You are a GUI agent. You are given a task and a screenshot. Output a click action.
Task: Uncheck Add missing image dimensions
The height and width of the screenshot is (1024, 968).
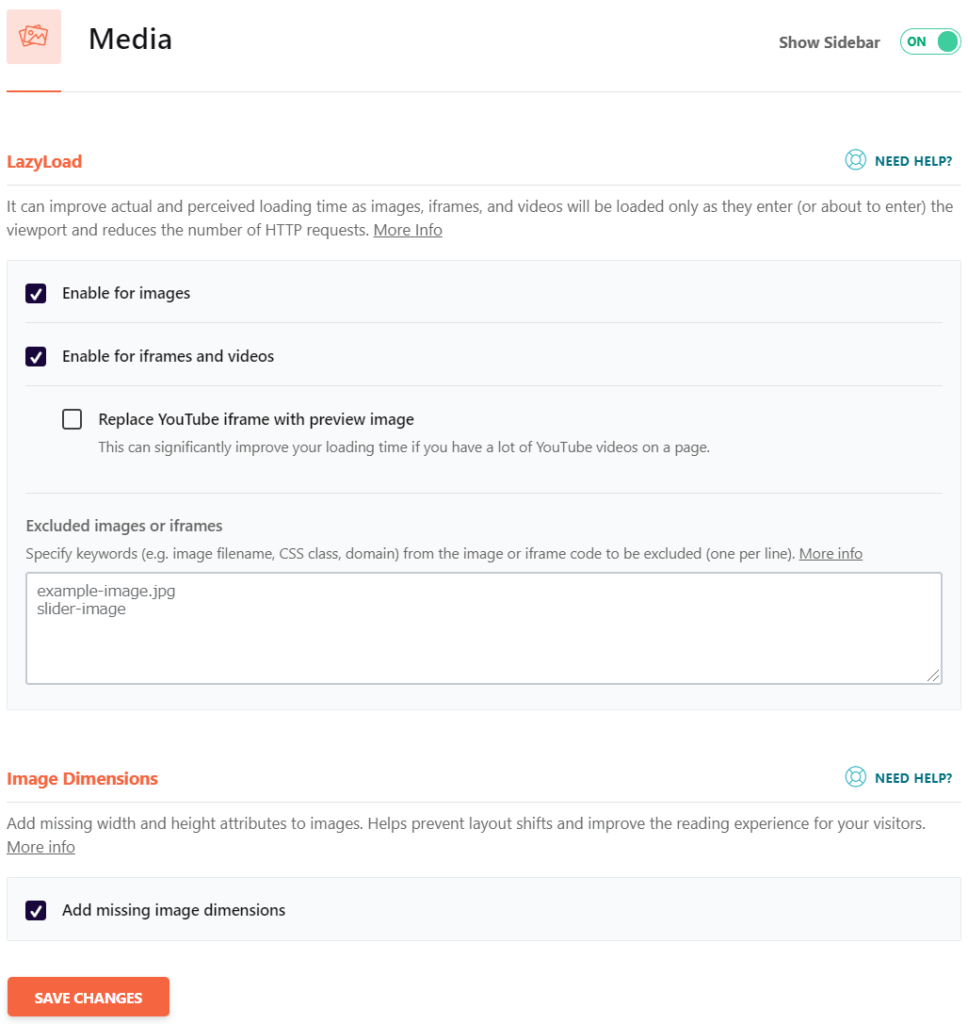(x=36, y=910)
